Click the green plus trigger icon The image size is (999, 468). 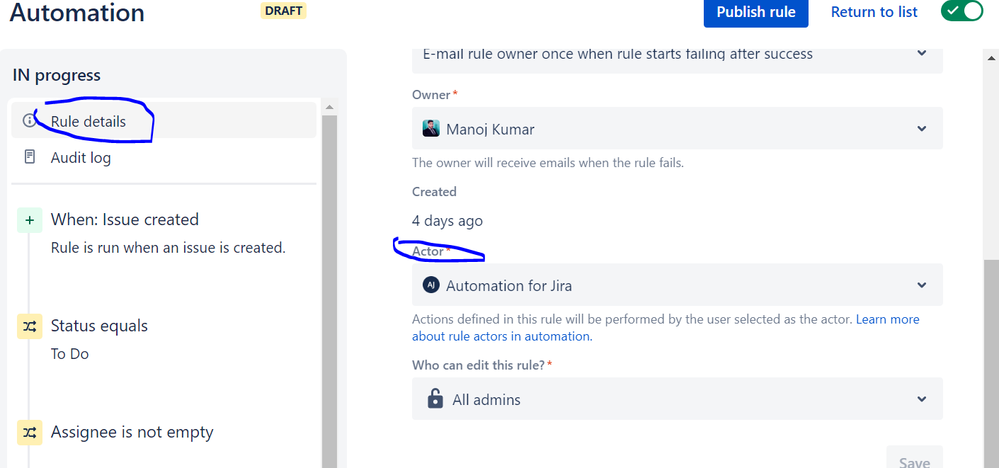pyautogui.click(x=29, y=220)
